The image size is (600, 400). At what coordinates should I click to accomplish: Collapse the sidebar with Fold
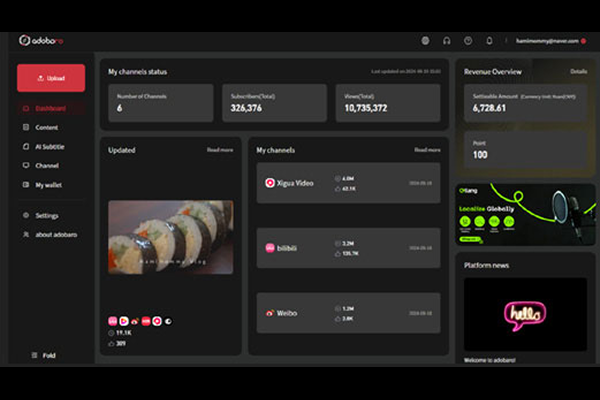click(x=43, y=355)
